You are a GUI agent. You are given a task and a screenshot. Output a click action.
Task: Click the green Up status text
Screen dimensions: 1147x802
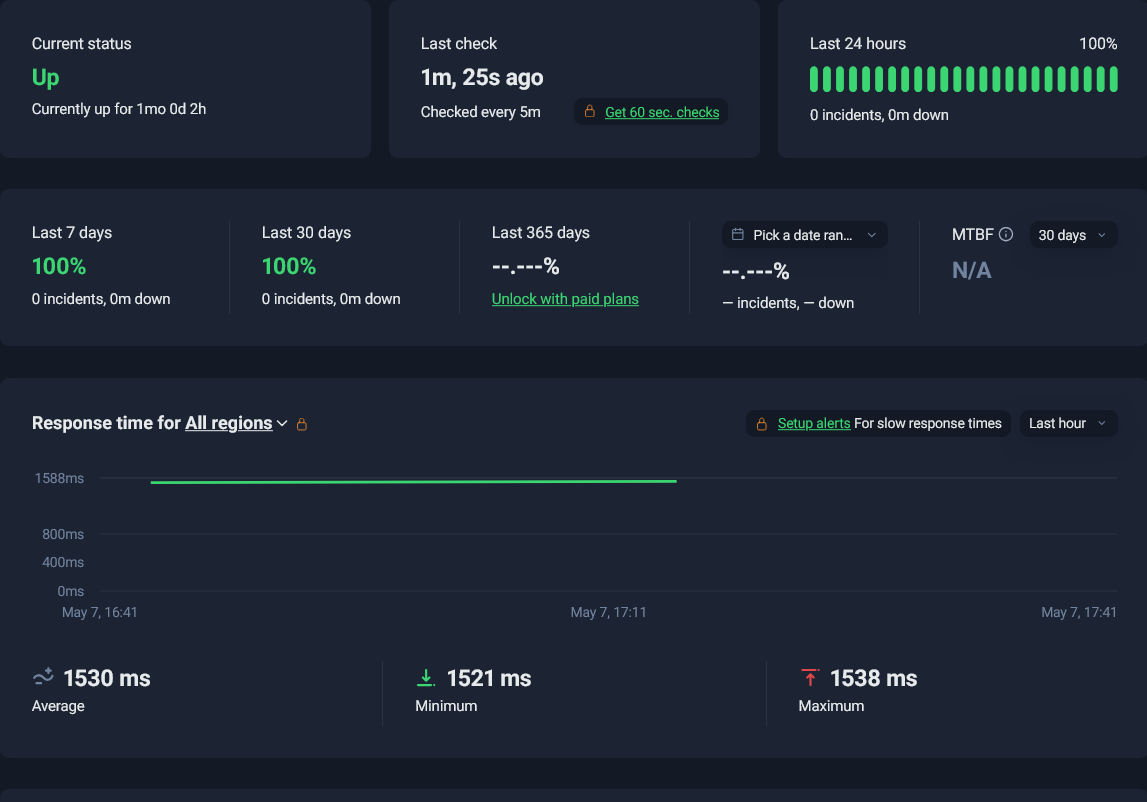[45, 78]
